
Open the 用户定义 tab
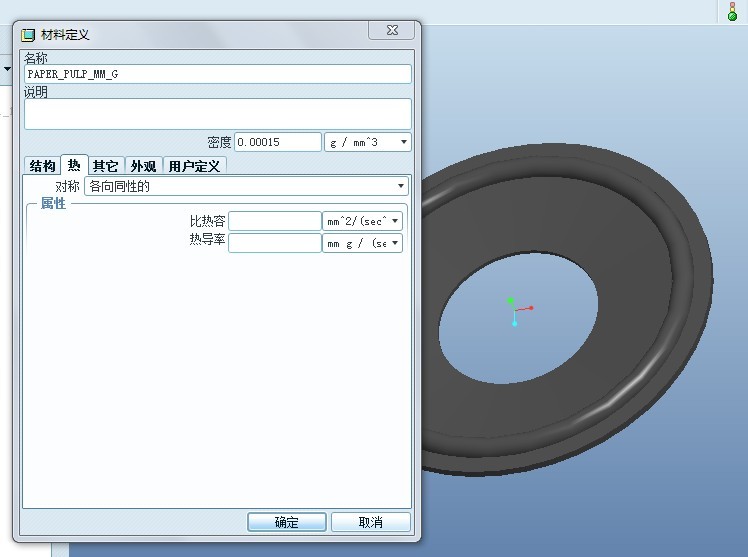194,166
